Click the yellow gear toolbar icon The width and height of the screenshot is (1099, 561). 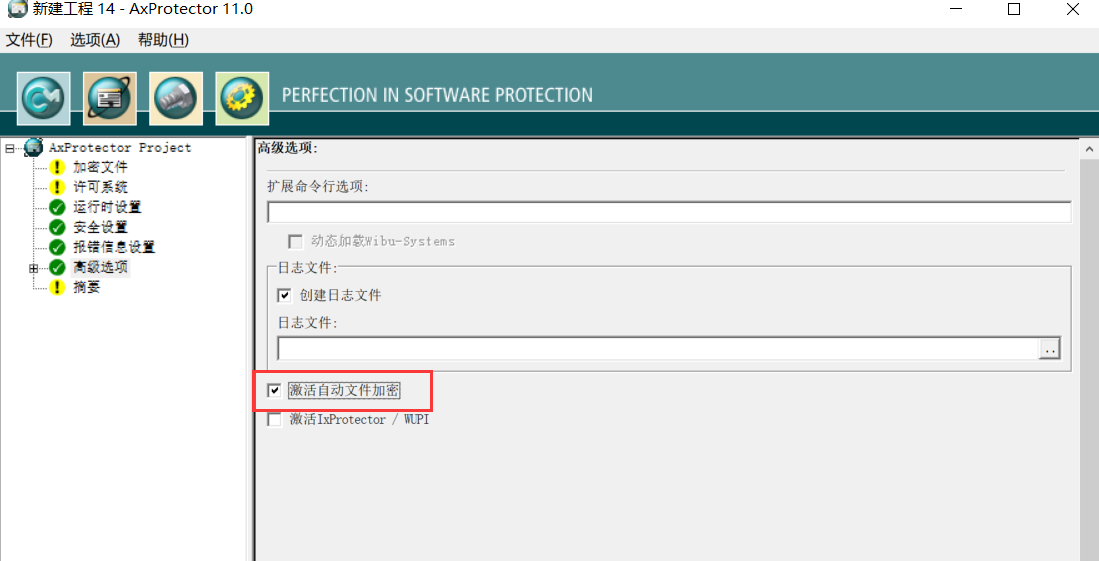(x=242, y=98)
